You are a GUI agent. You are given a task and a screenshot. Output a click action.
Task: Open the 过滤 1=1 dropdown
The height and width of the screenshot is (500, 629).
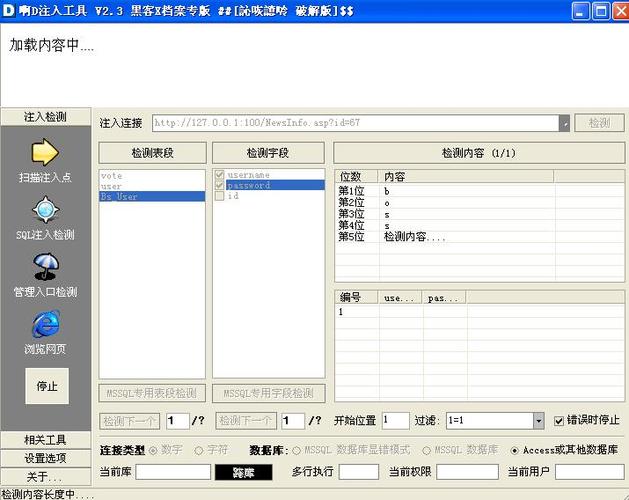(538, 421)
